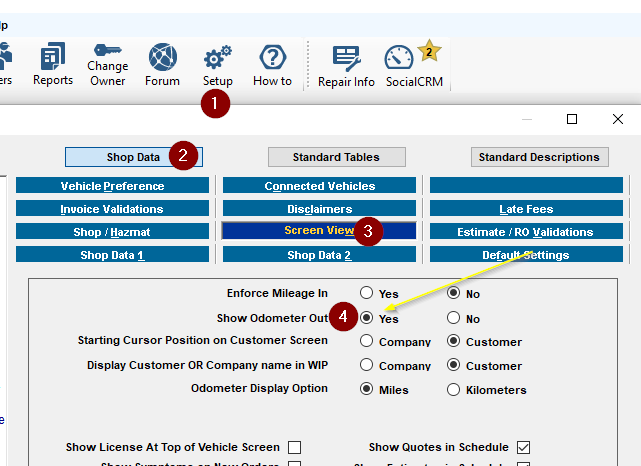Close the setup window
Viewport: 641px width, 466px height.
(618, 119)
